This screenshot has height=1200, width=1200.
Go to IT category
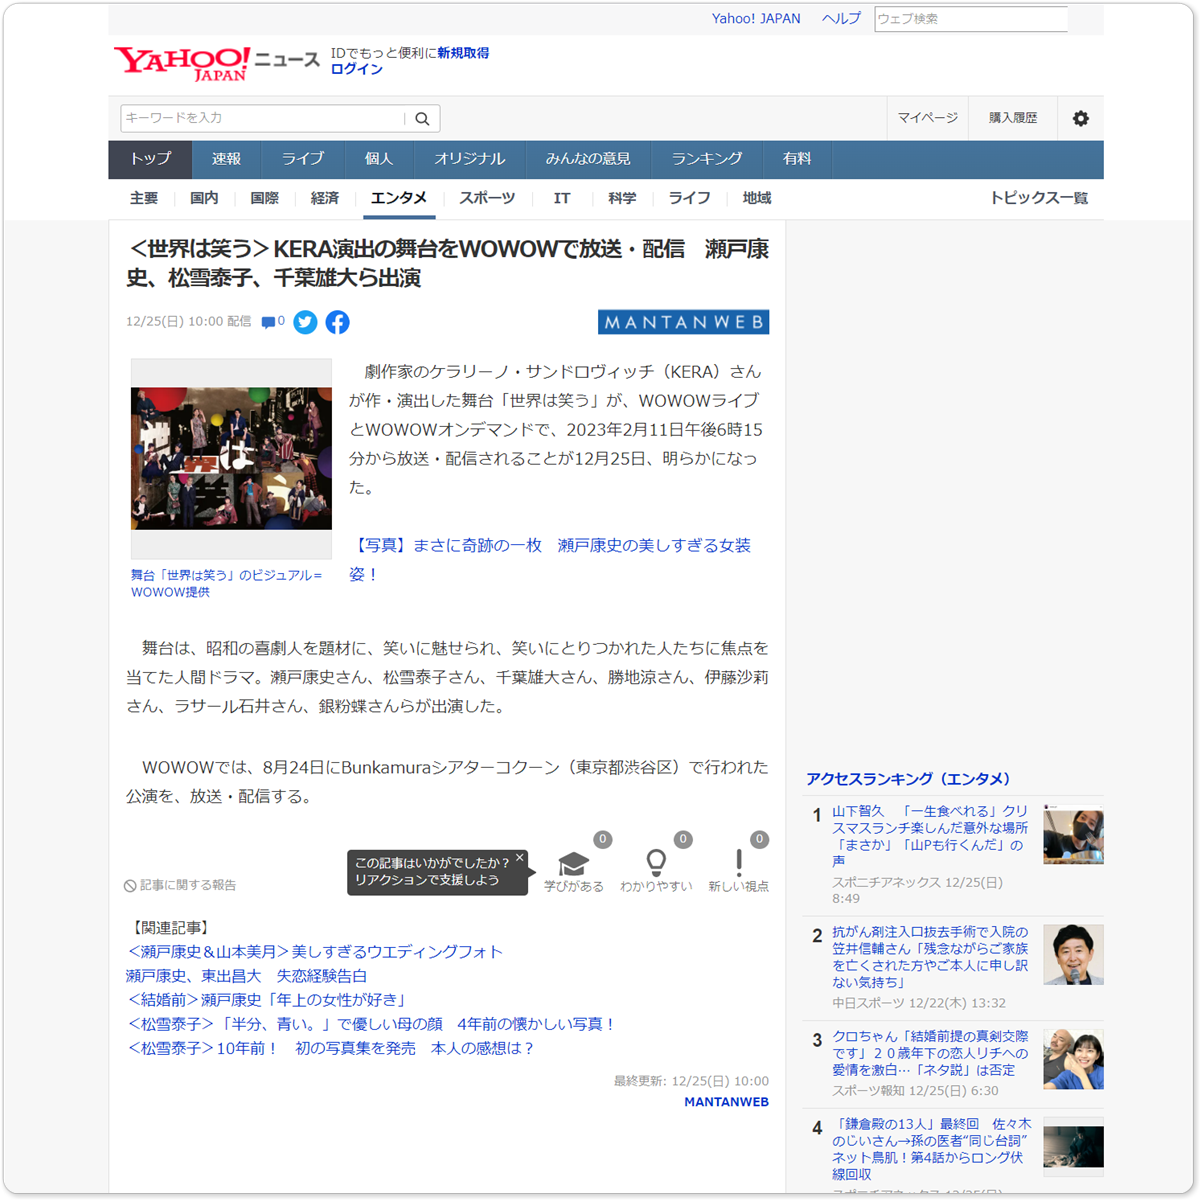click(562, 198)
